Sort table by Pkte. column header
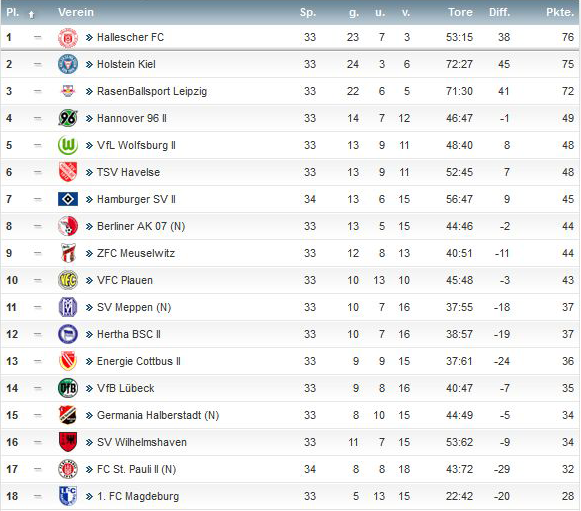Viewport: 581px width, 511px height. (560, 12)
